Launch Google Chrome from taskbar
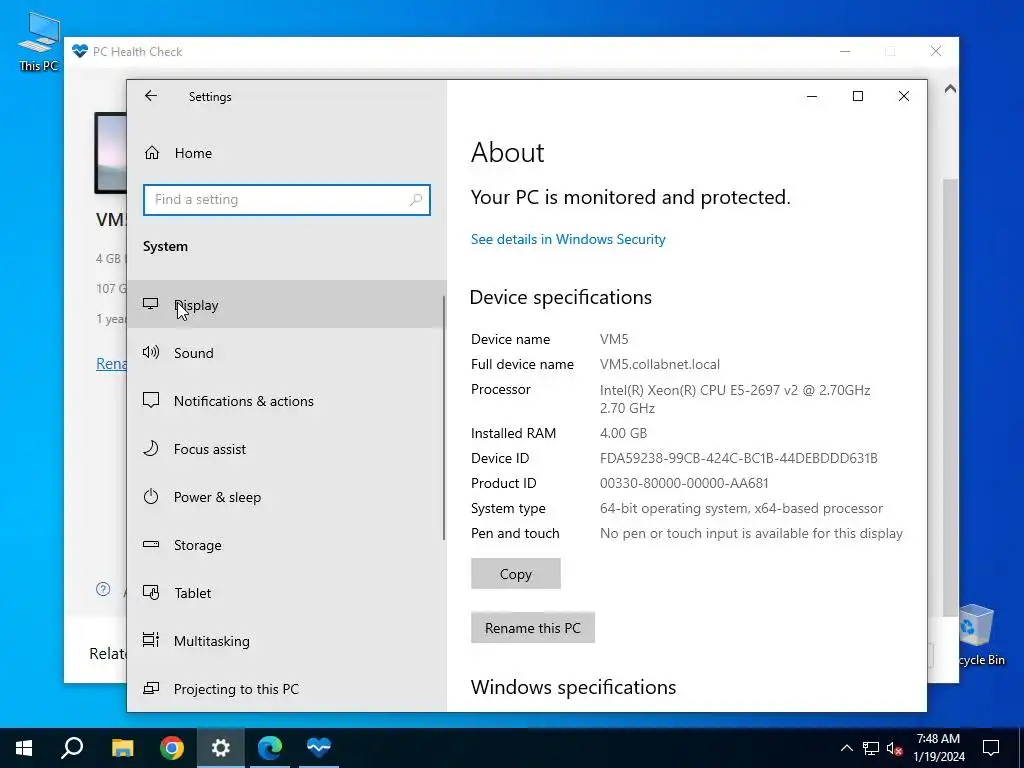The height and width of the screenshot is (768, 1024). coord(172,748)
